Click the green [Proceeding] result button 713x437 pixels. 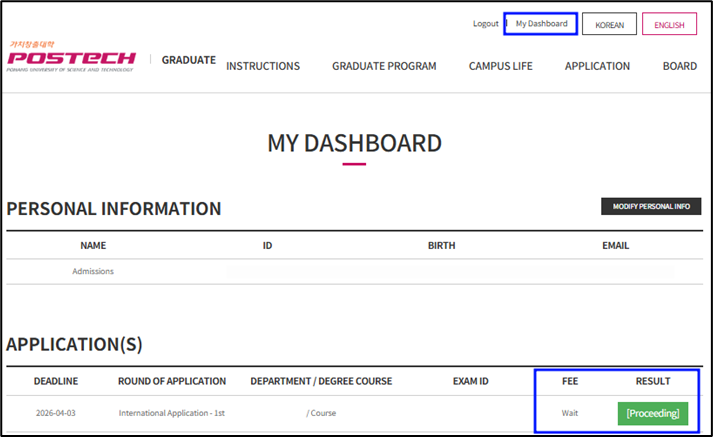click(652, 413)
